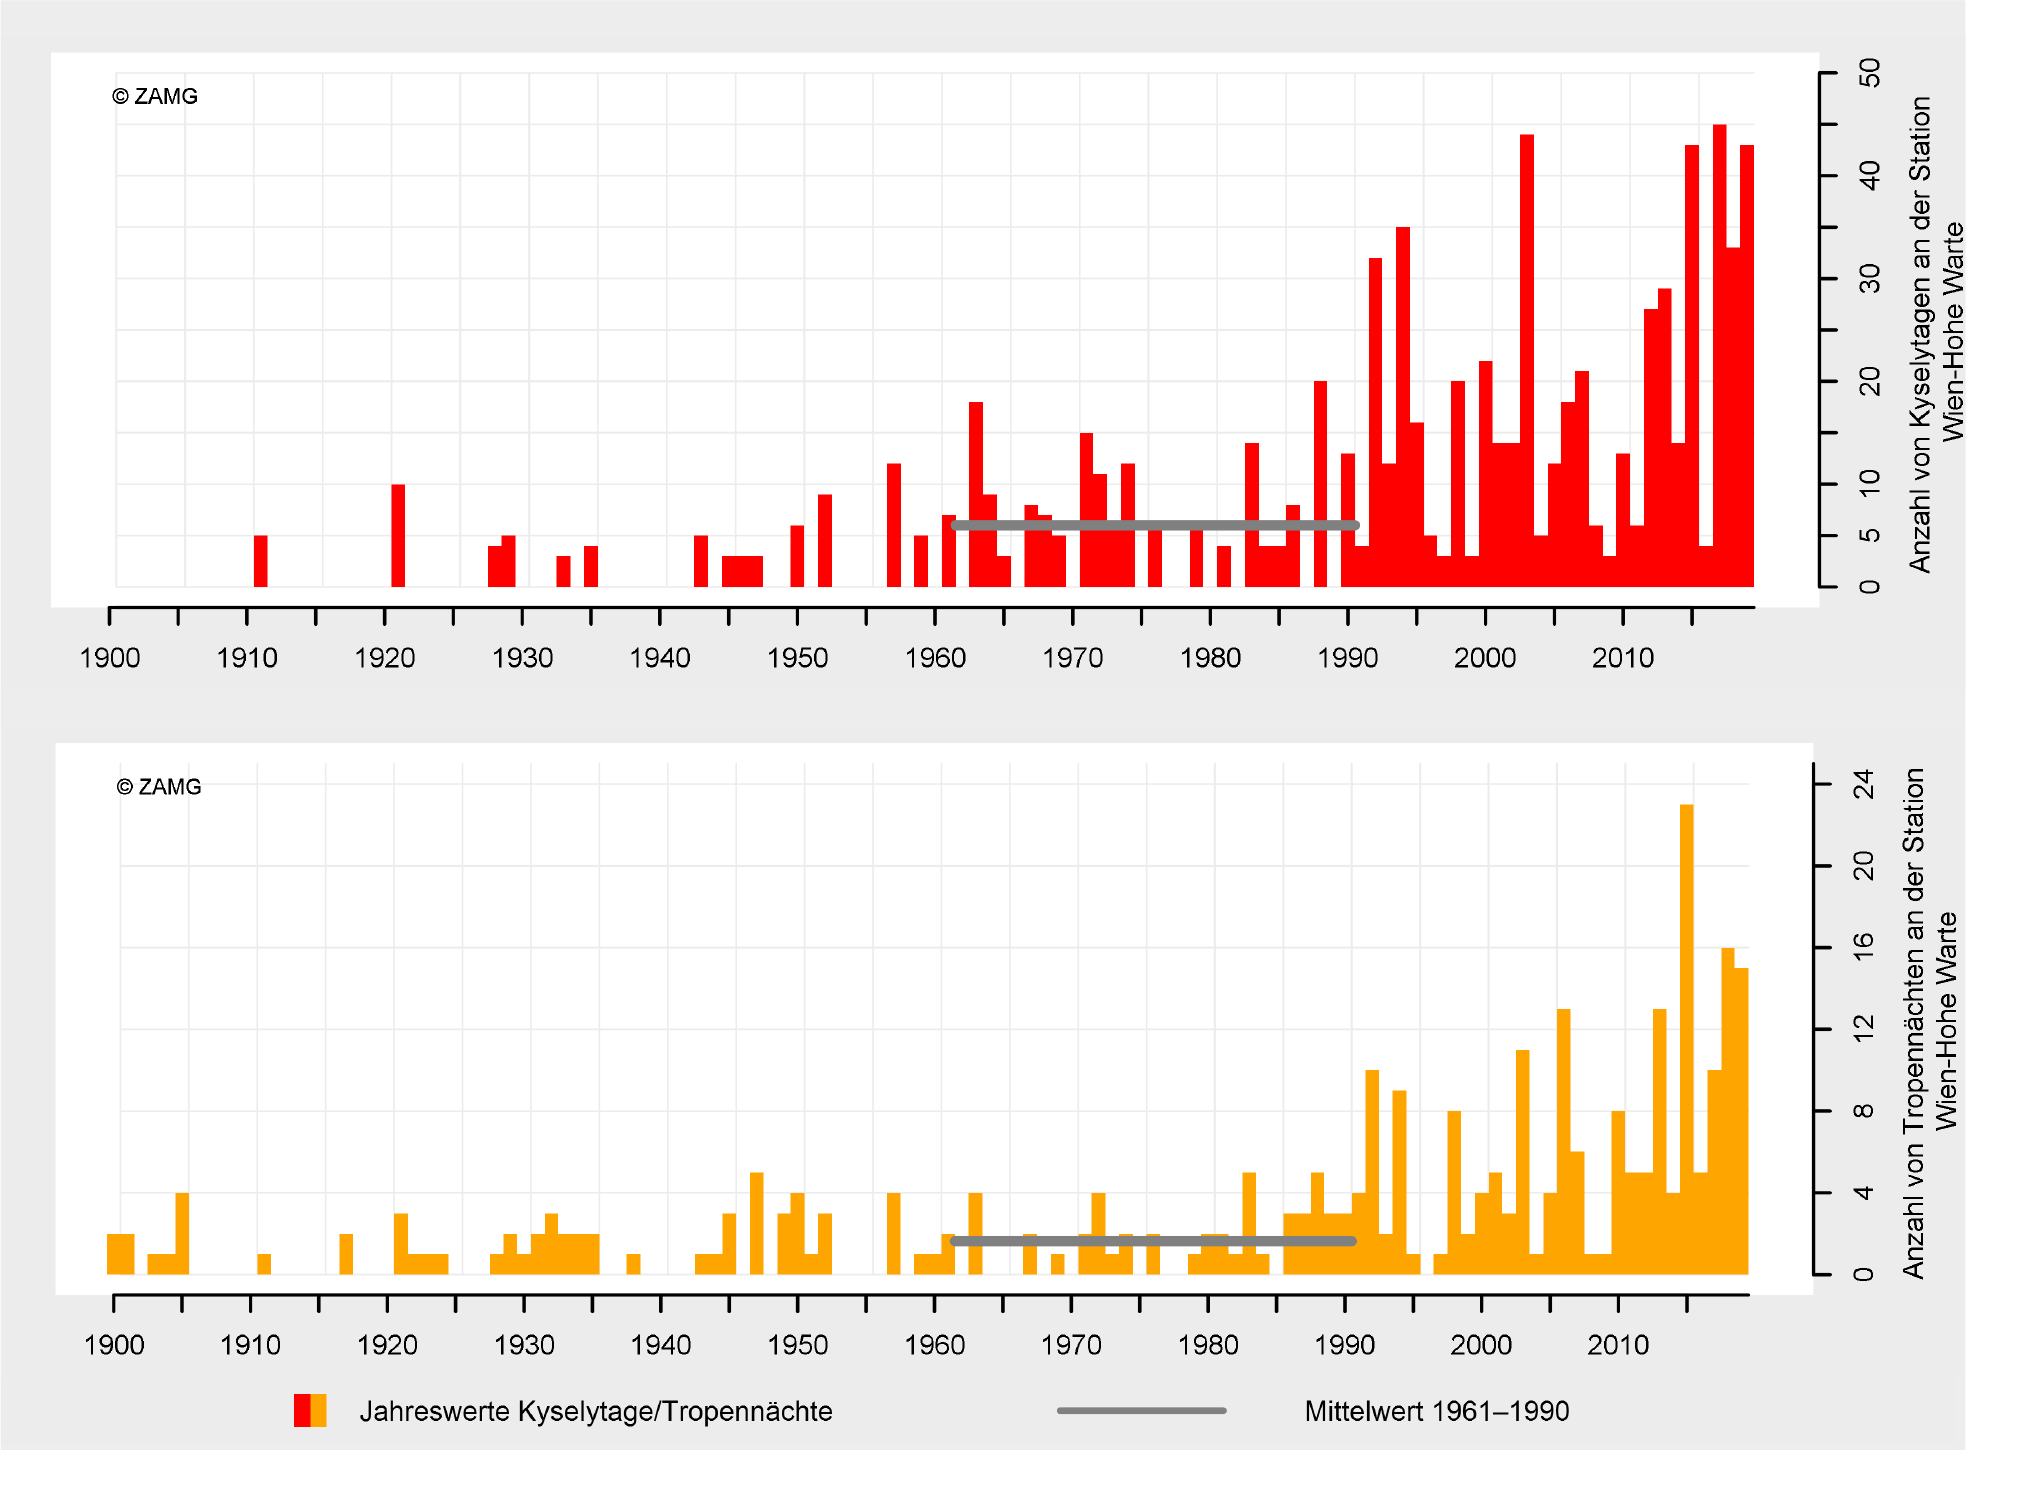This screenshot has height=1509, width=2027.
Task: Click the orange legend swatch for Tropennächte
Action: tap(319, 1410)
